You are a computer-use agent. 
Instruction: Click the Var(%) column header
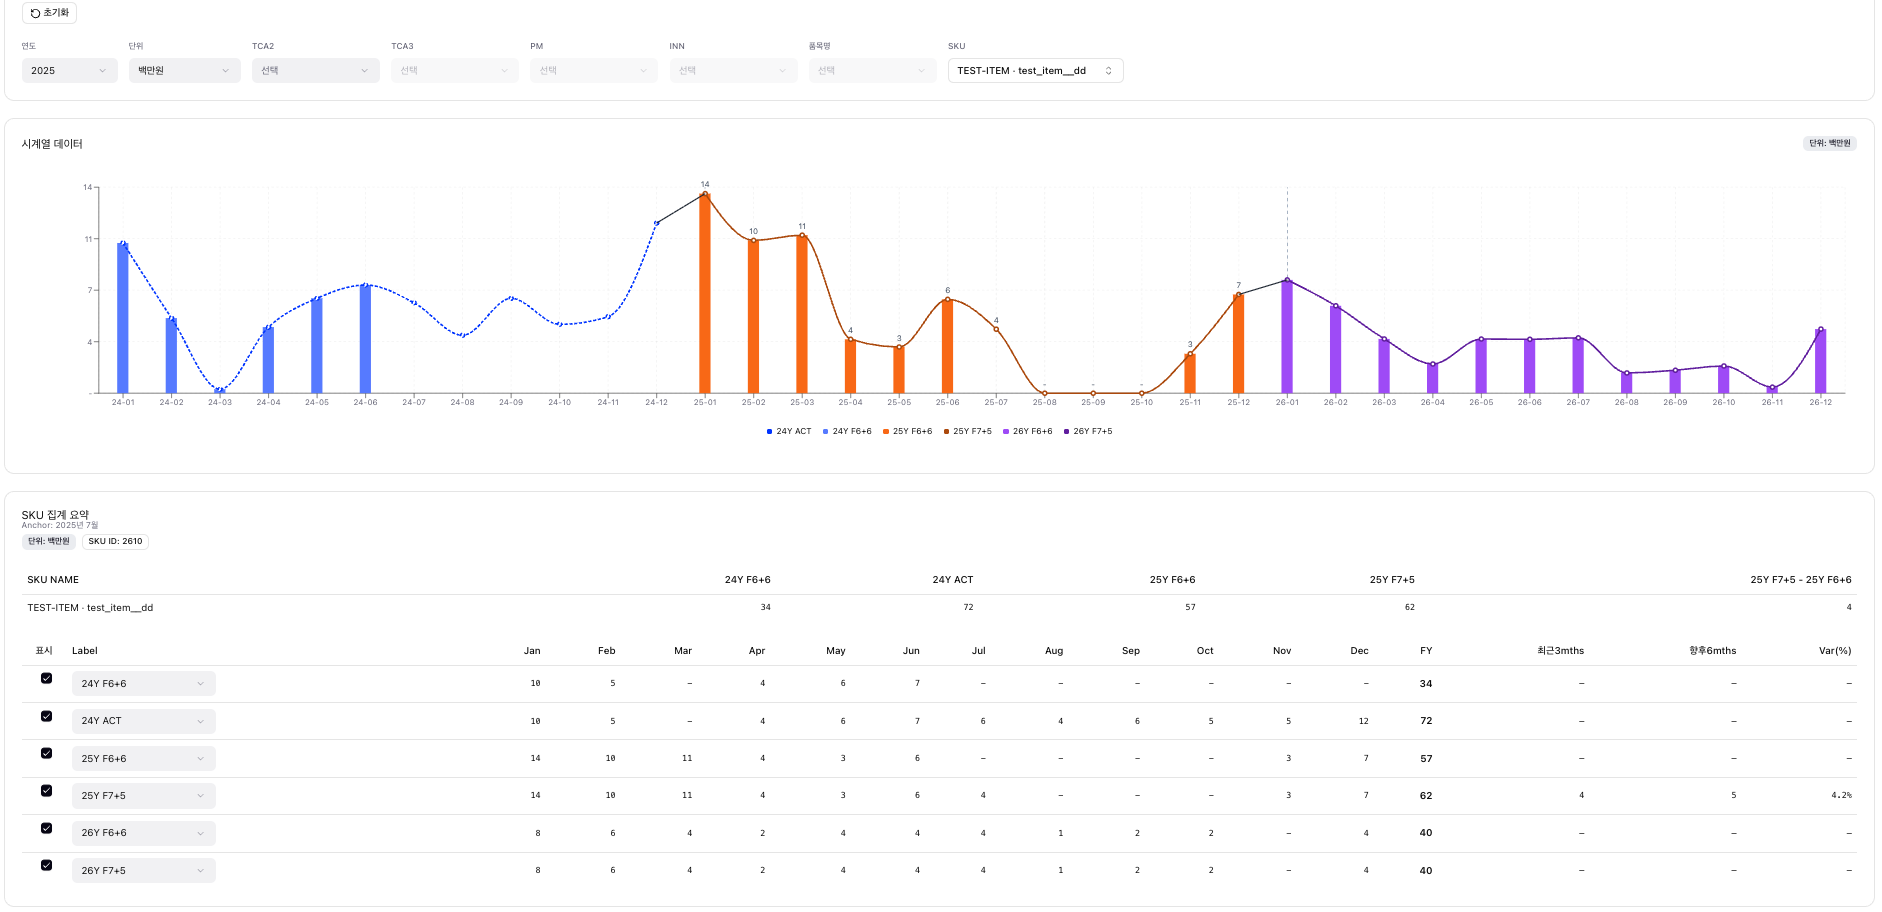click(x=1834, y=651)
